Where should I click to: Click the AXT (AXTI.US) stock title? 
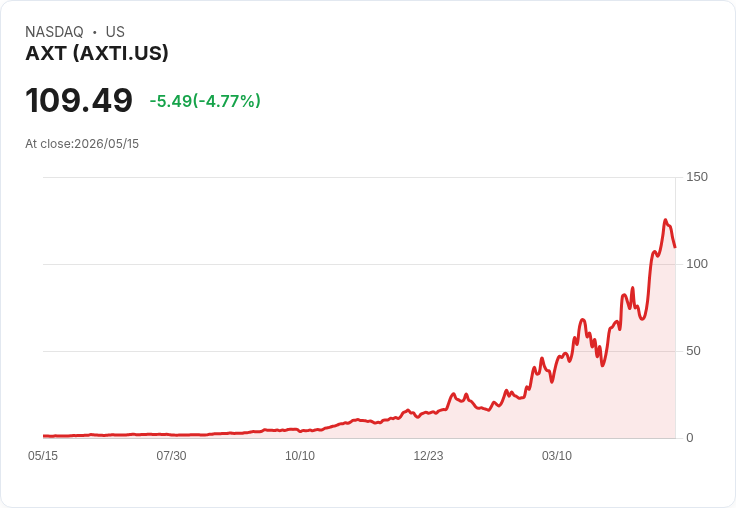(x=97, y=53)
